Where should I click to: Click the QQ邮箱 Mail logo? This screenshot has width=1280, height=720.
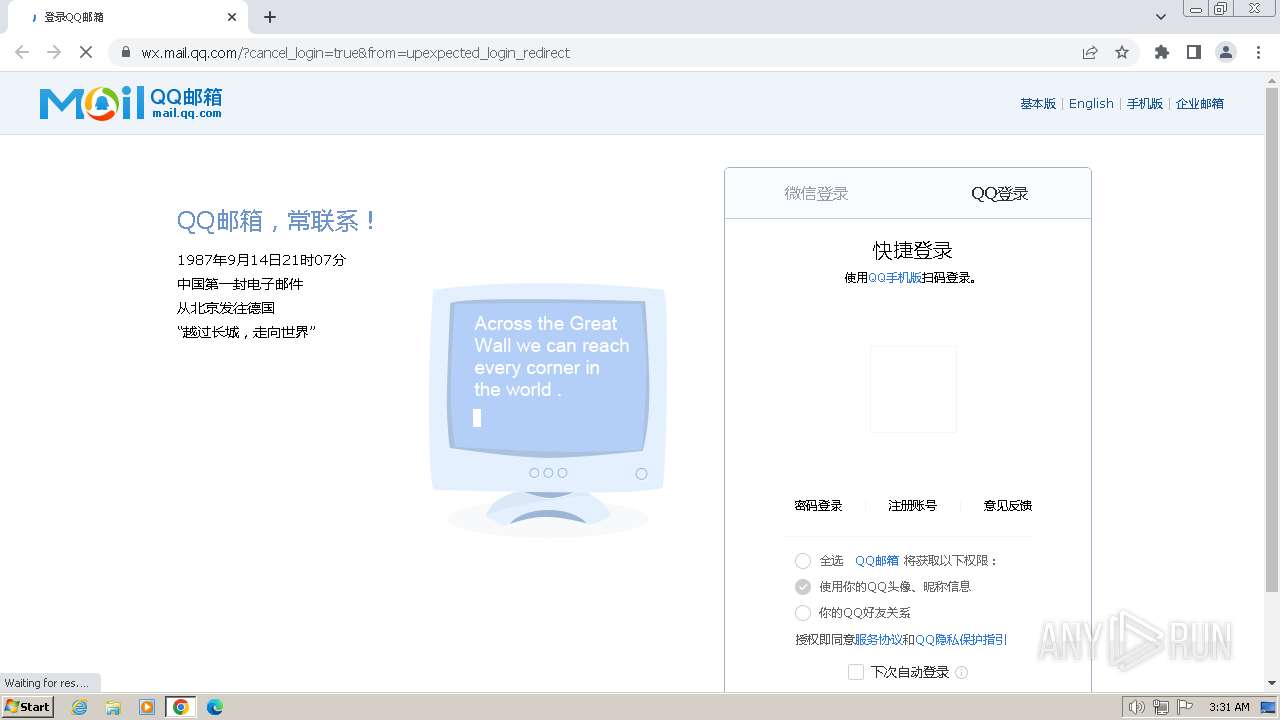pyautogui.click(x=131, y=103)
